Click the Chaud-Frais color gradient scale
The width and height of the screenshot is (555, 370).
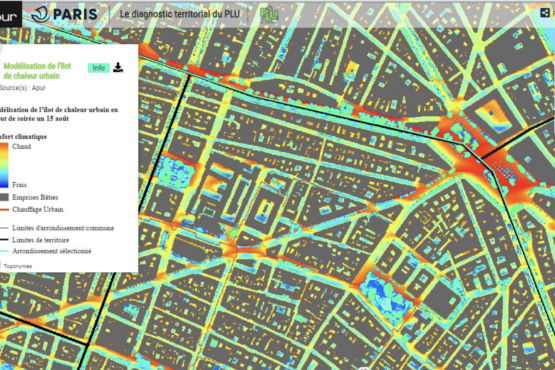[4, 165]
